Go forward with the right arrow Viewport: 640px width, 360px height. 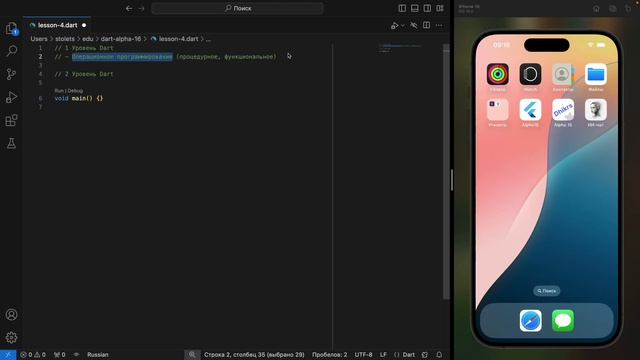[141, 8]
